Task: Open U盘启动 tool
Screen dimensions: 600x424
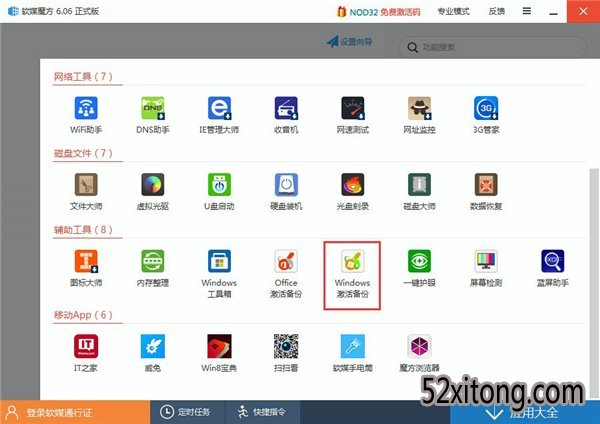Action: [x=219, y=184]
